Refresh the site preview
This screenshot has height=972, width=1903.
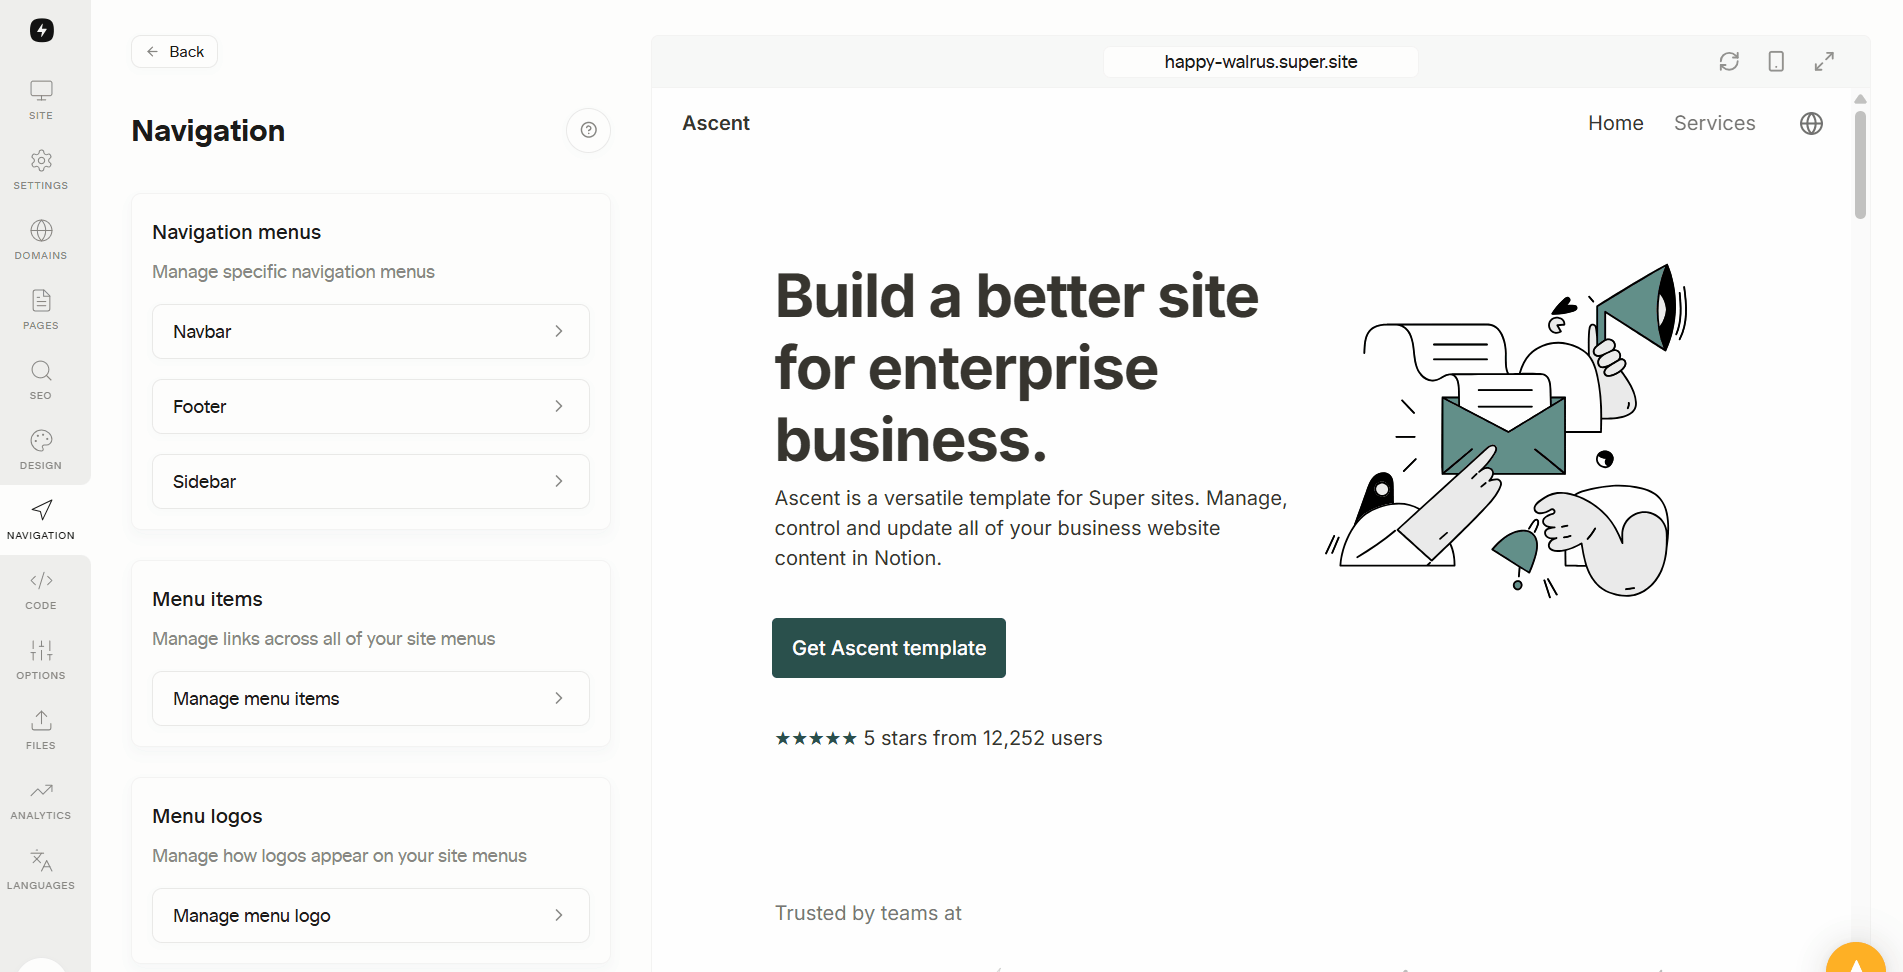coord(1729,61)
